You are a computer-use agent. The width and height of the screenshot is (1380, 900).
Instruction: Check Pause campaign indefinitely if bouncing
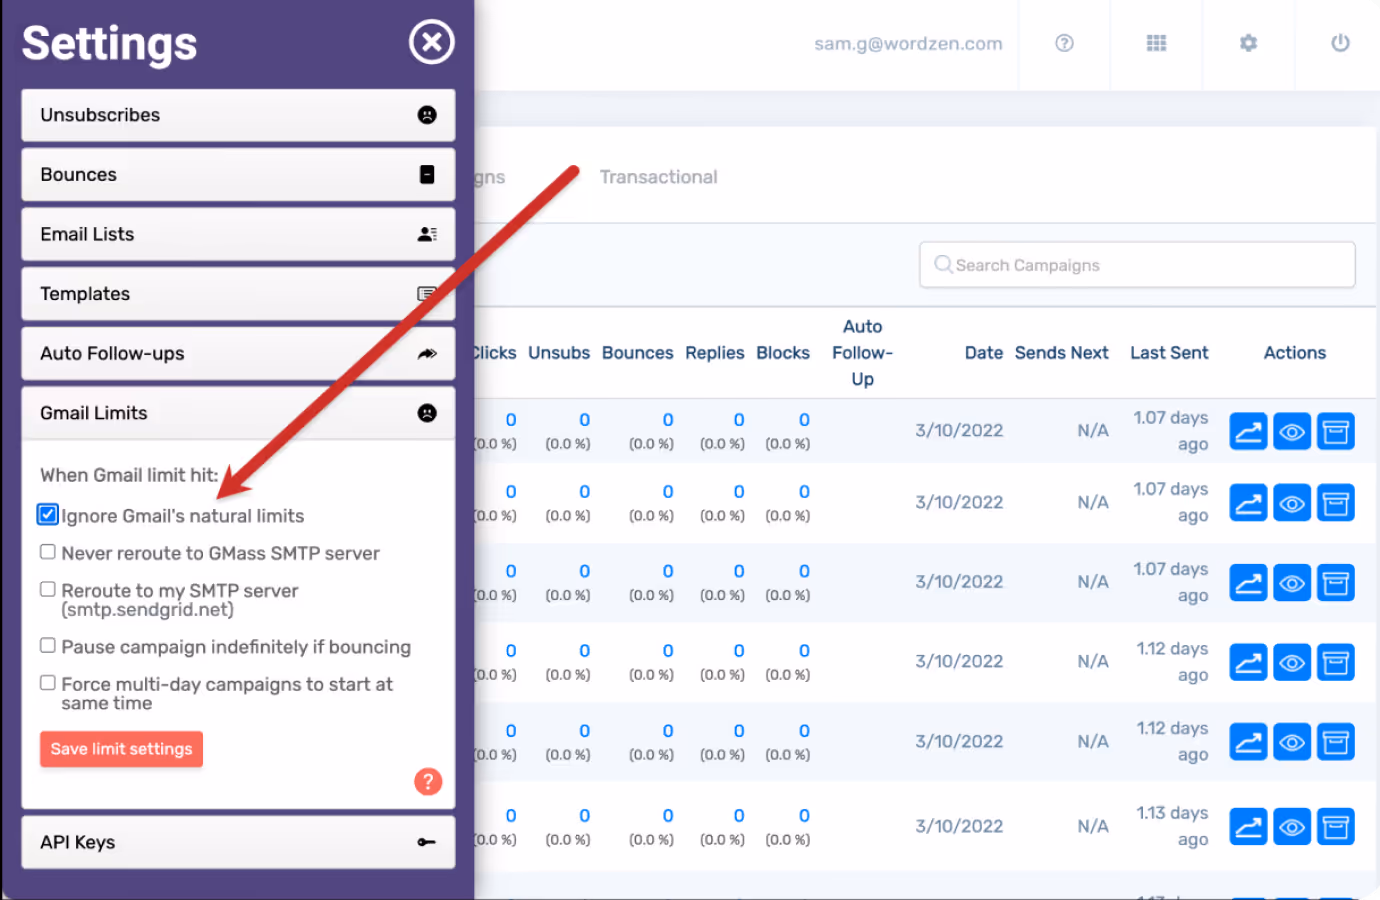48,646
